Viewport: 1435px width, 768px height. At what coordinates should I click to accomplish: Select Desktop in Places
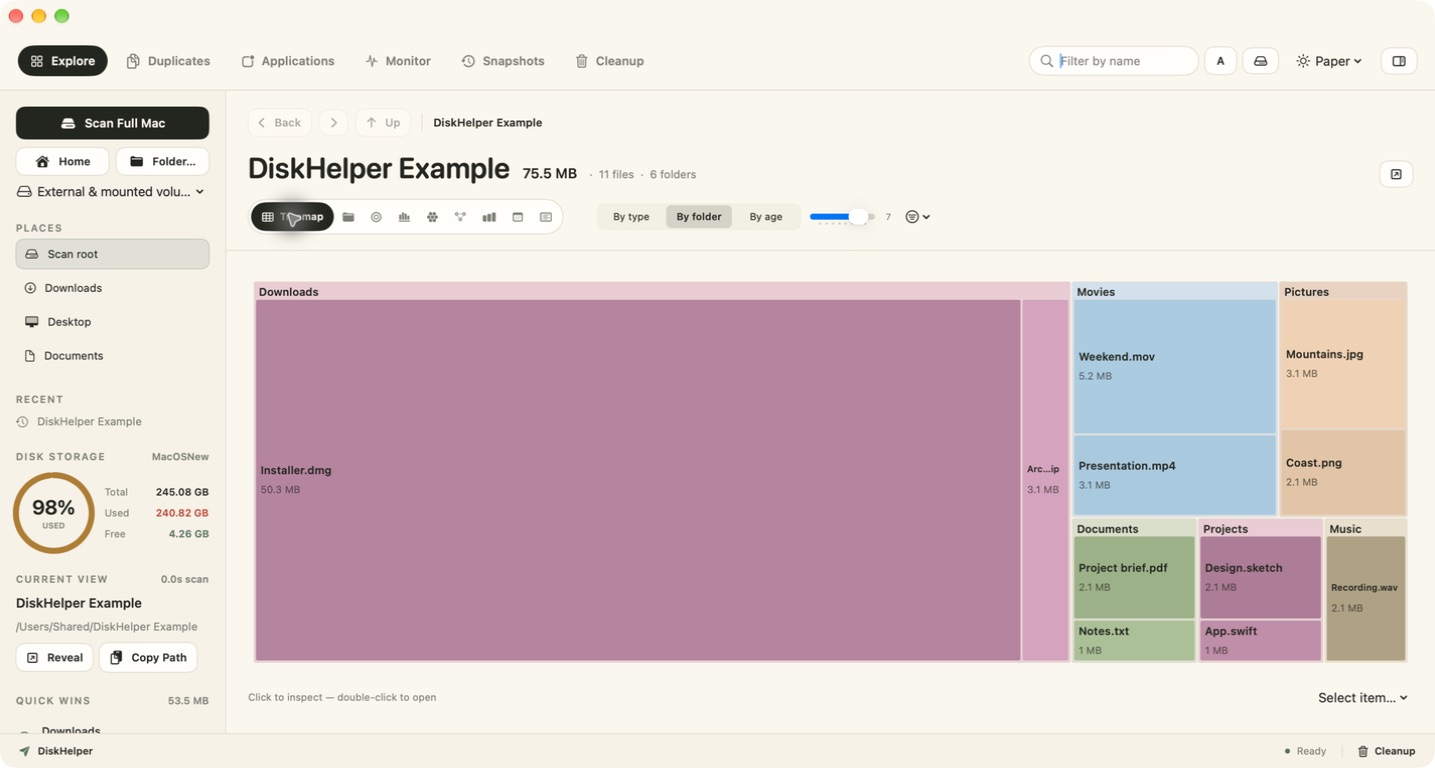113,322
